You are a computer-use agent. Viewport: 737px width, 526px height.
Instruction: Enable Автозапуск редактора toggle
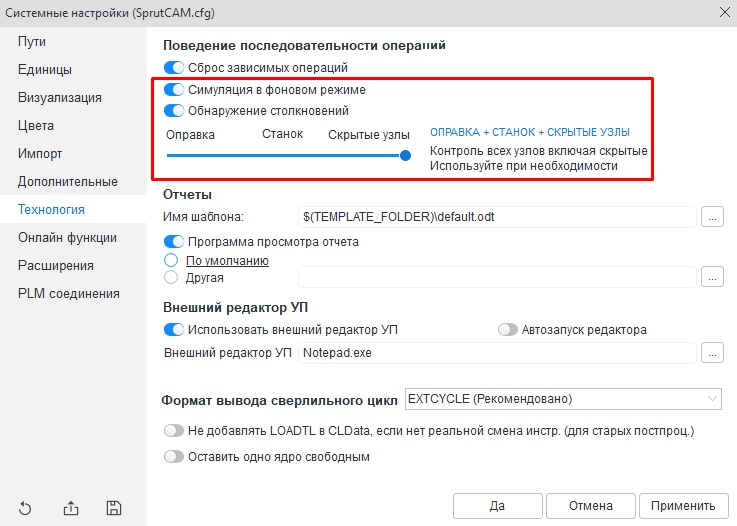coord(508,330)
